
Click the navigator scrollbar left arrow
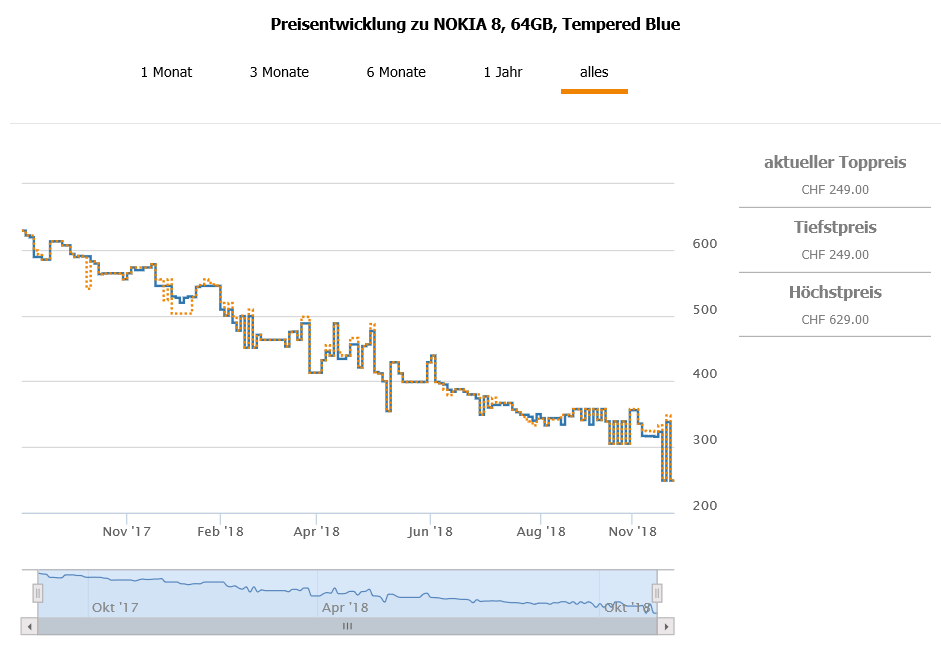click(29, 626)
